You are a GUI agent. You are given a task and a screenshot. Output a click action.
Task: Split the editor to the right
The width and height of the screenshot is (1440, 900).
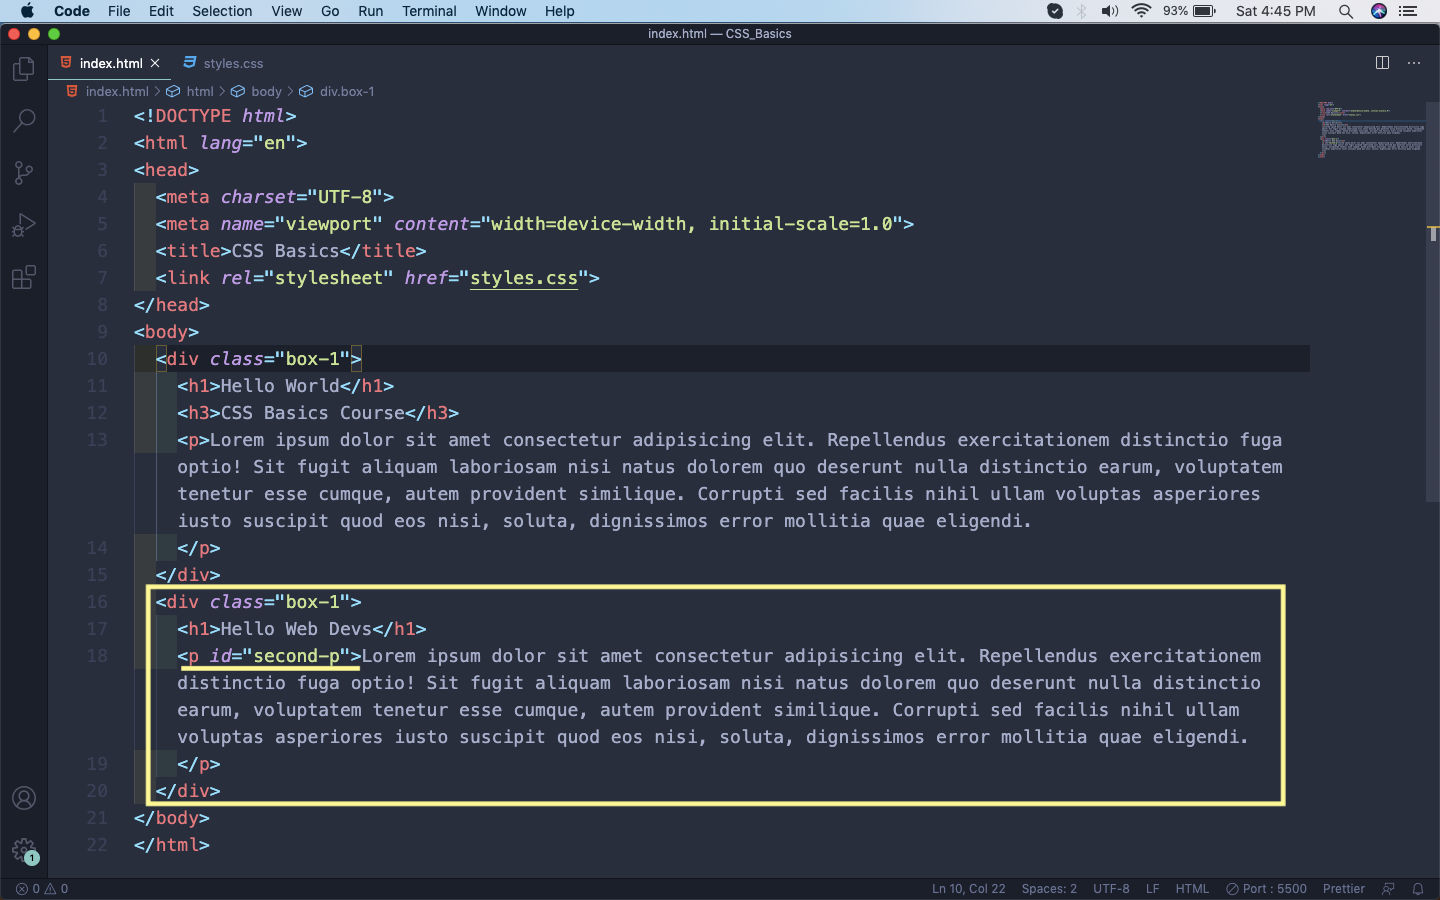tap(1382, 62)
